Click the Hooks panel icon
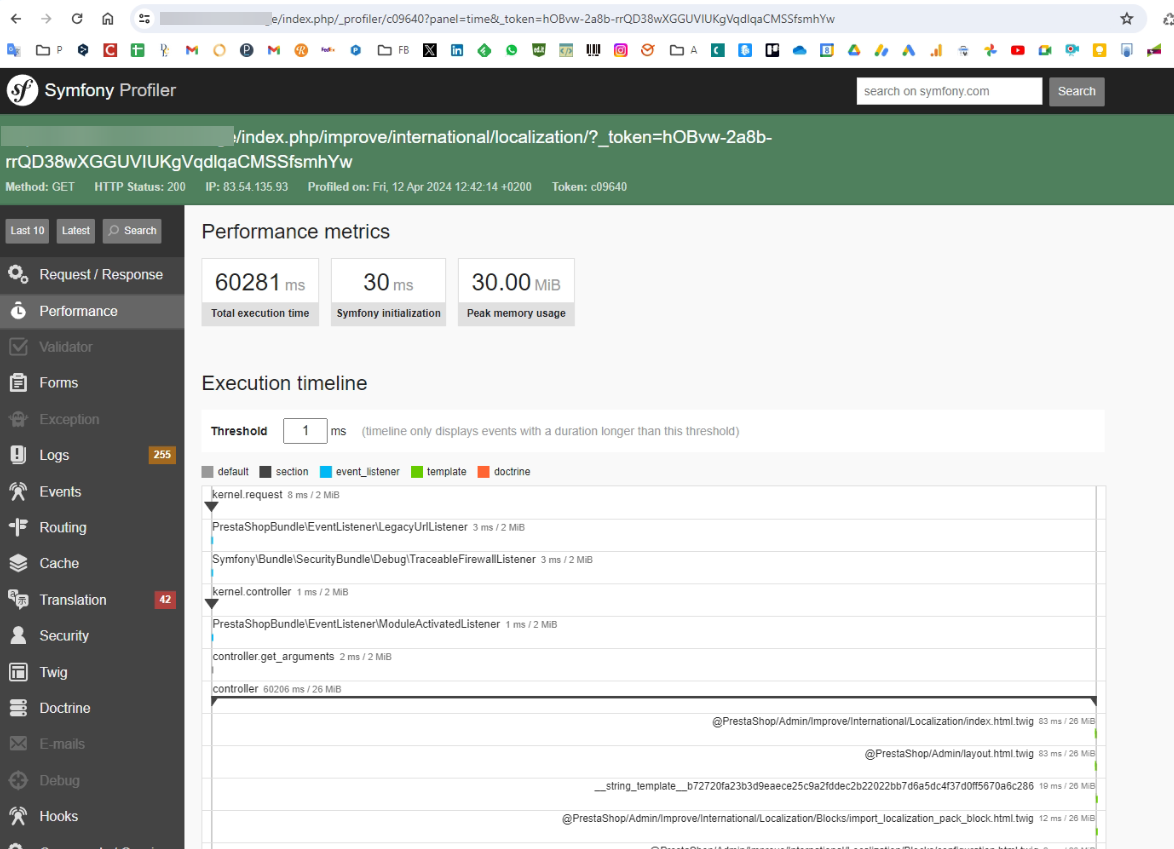Image resolution: width=1174 pixels, height=849 pixels. point(19,816)
